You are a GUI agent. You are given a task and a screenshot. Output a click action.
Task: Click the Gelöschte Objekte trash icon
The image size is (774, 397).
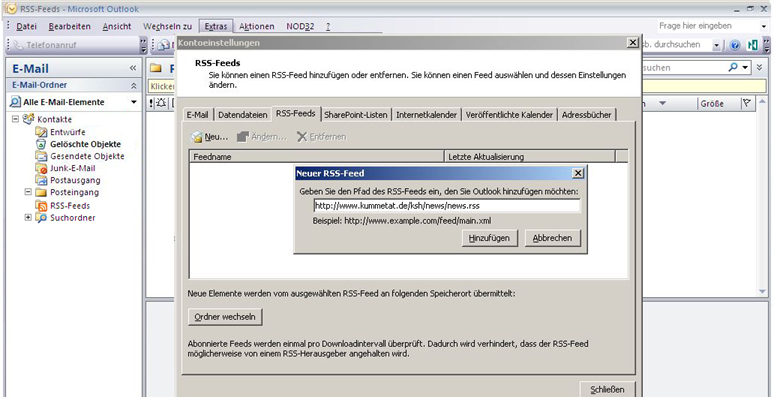click(x=41, y=144)
